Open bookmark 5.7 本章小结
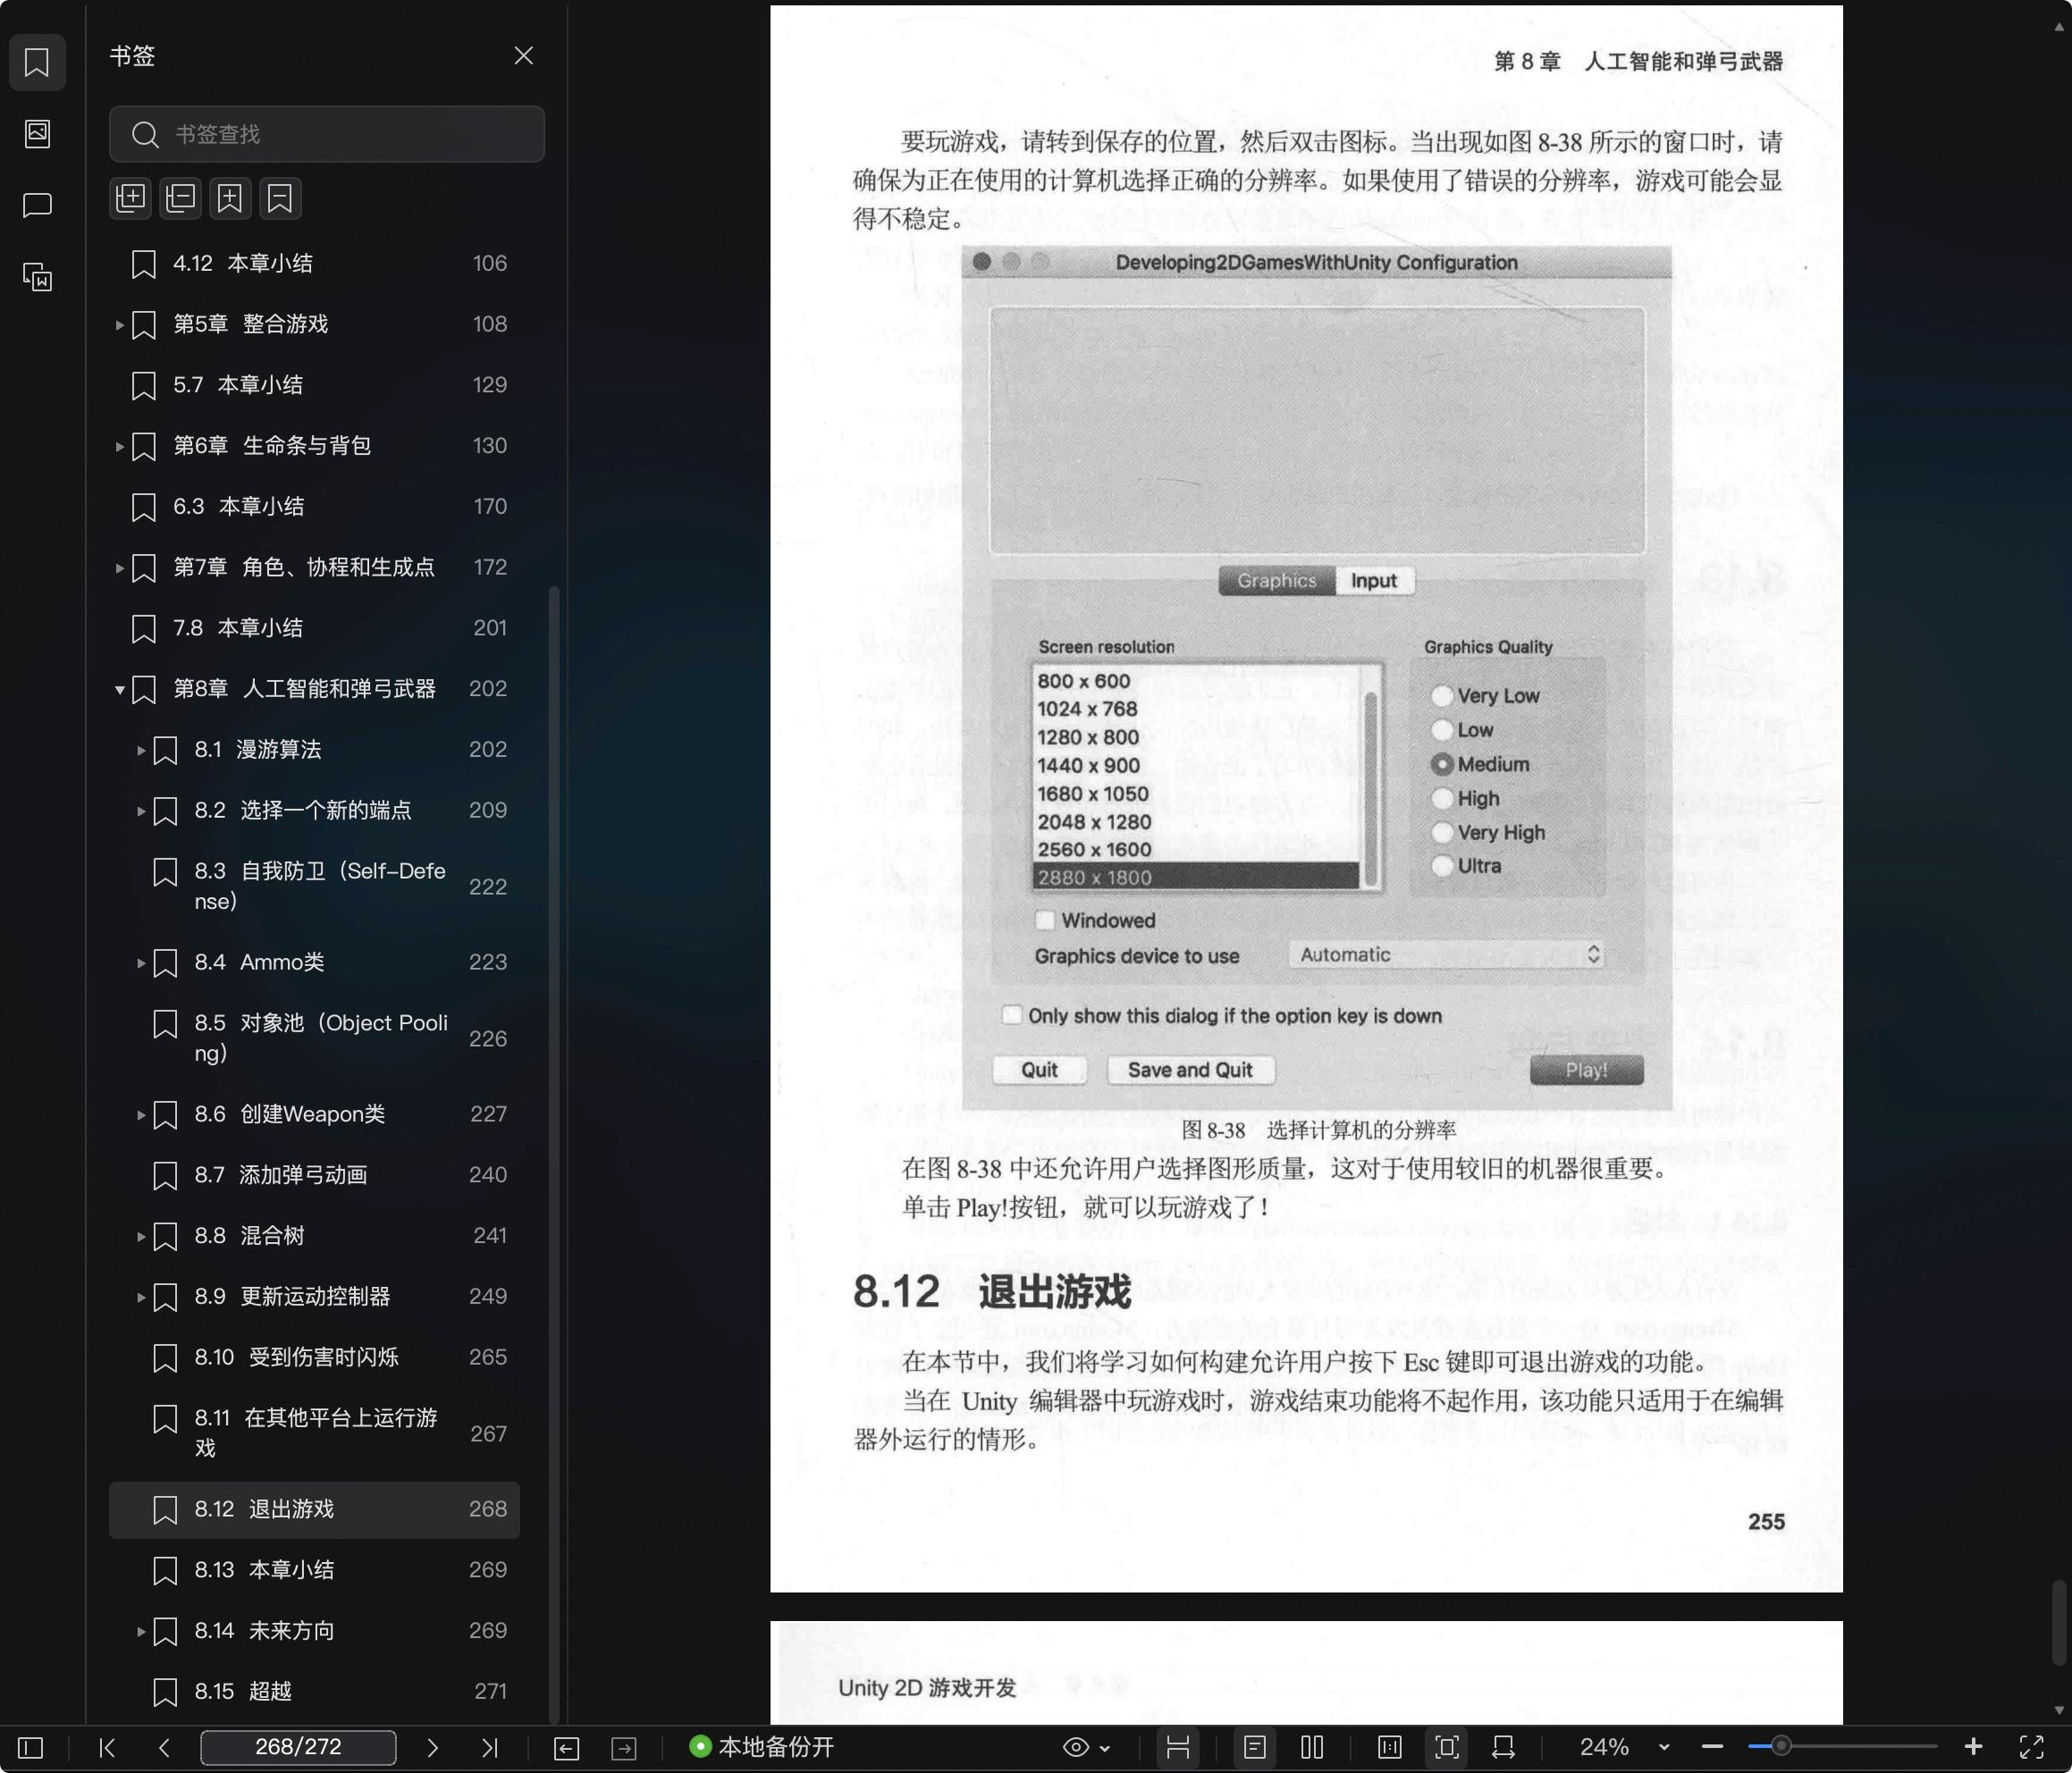Screen dimensions: 2072x1773 tap(314, 385)
